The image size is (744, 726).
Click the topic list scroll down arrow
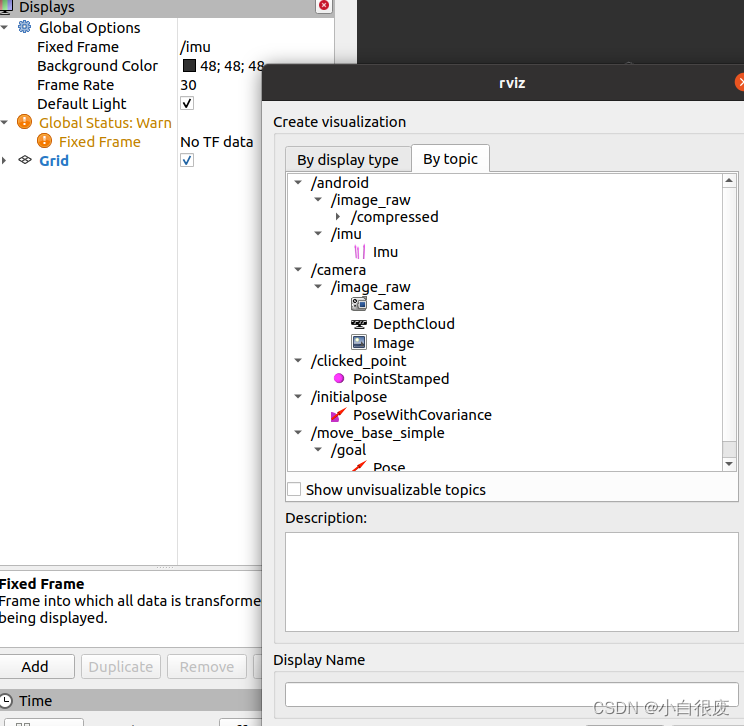pos(729,464)
